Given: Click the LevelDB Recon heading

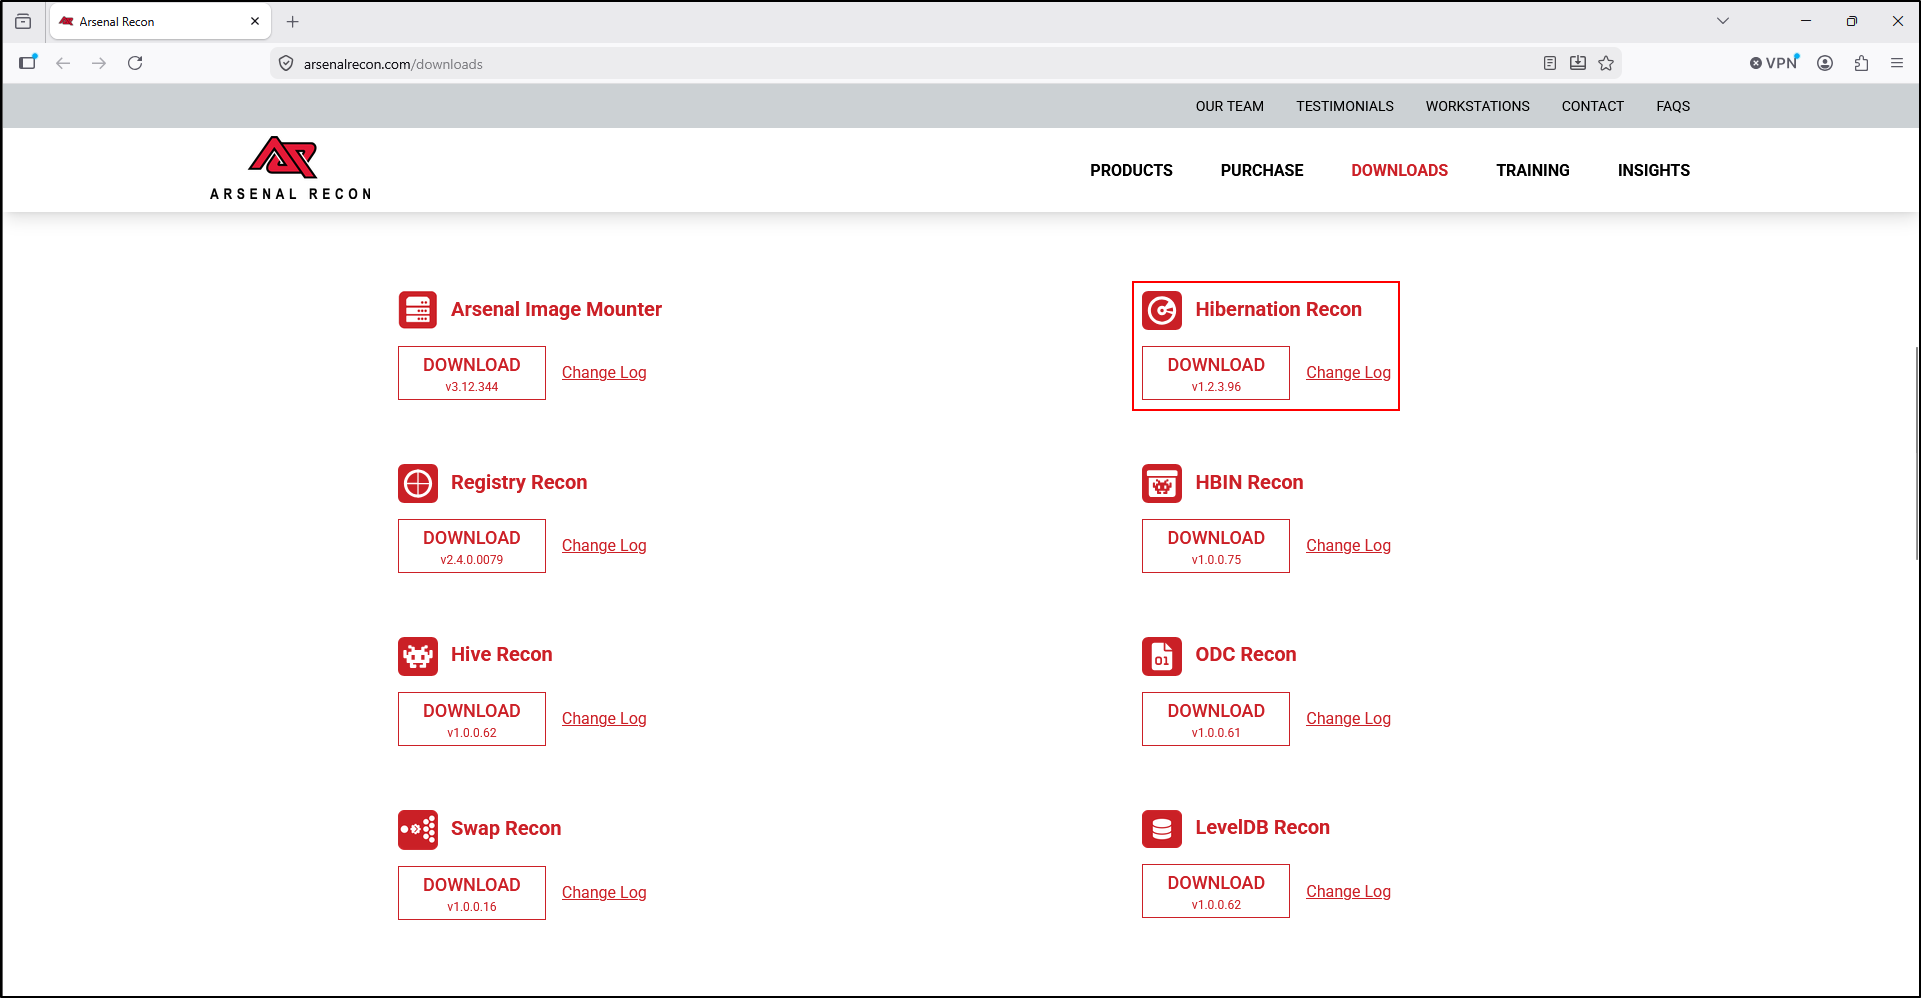Looking at the screenshot, I should click(x=1262, y=827).
